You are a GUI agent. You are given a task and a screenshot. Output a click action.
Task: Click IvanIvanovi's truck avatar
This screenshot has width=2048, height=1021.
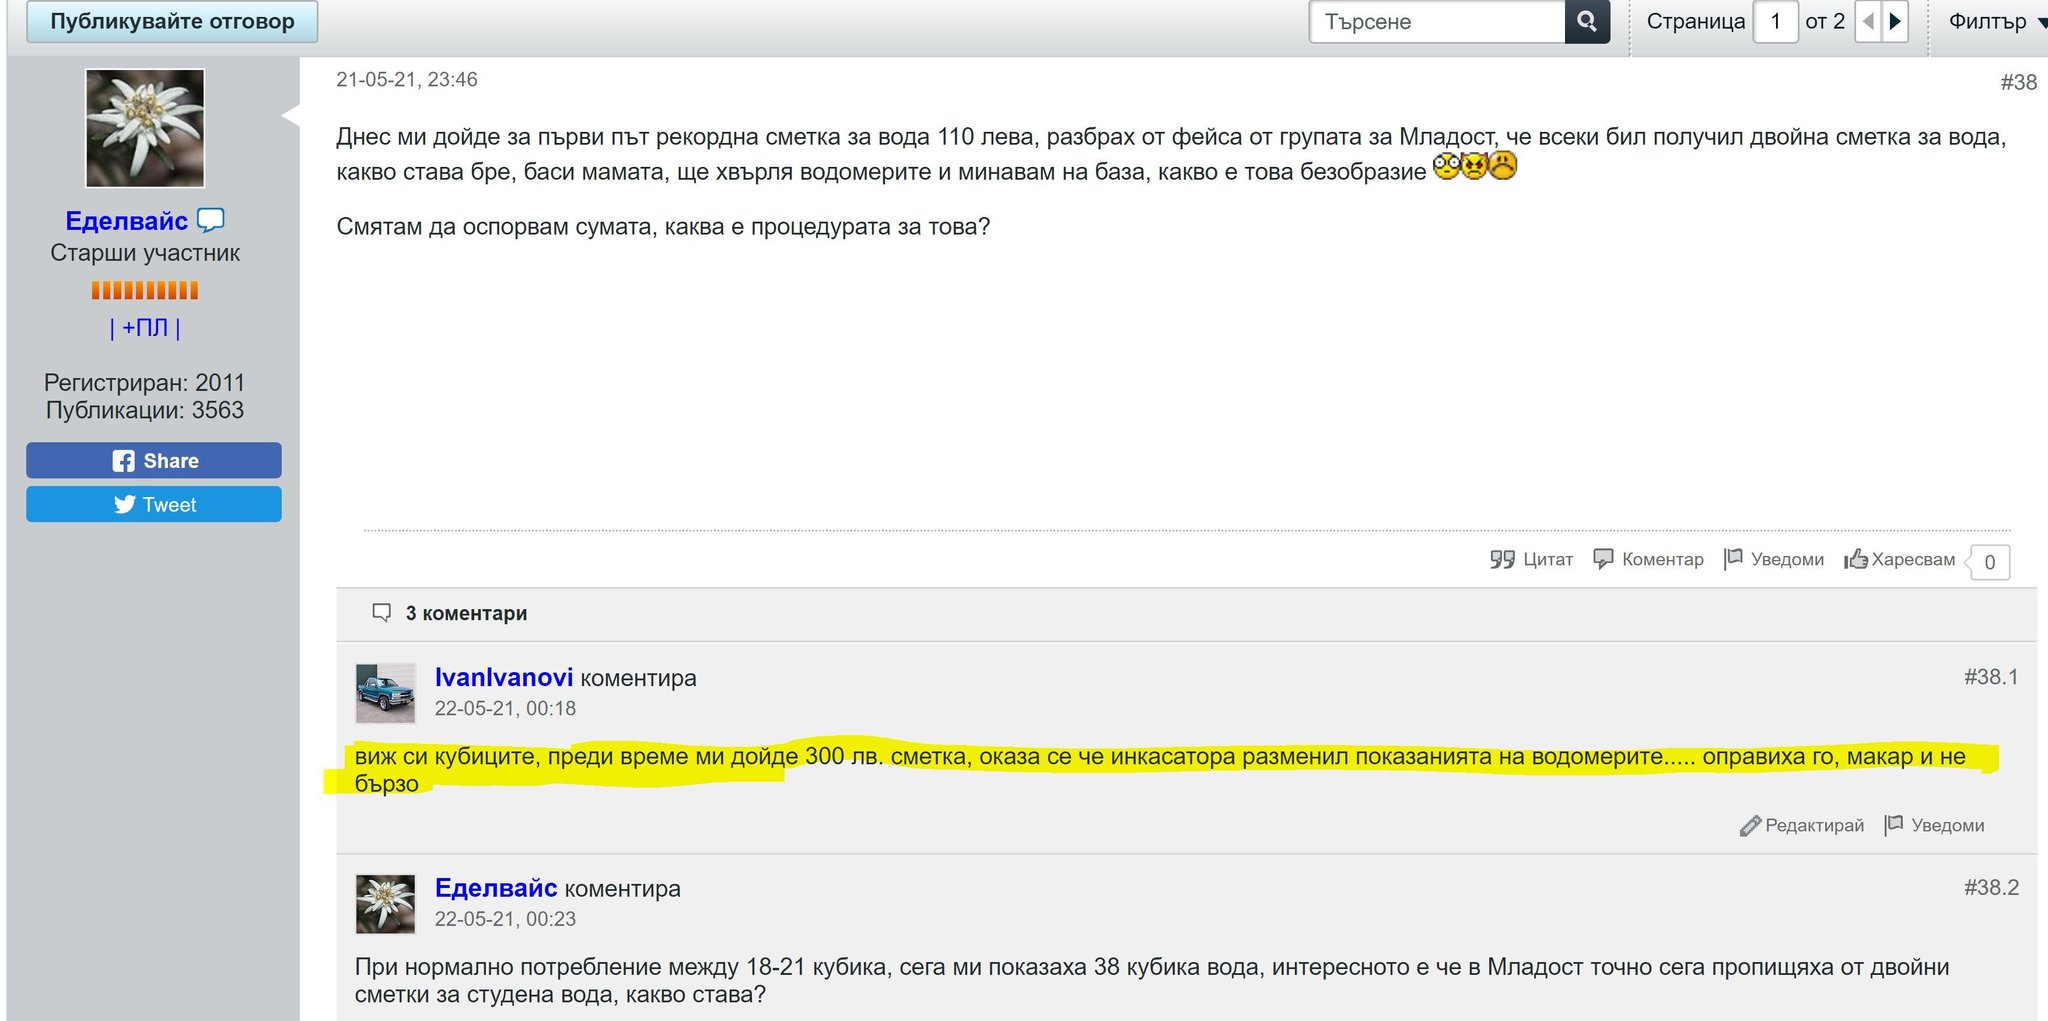385,693
